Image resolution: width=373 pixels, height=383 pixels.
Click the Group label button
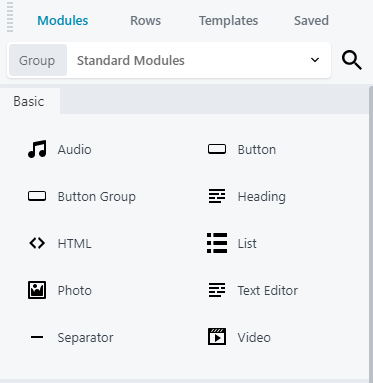tap(38, 60)
